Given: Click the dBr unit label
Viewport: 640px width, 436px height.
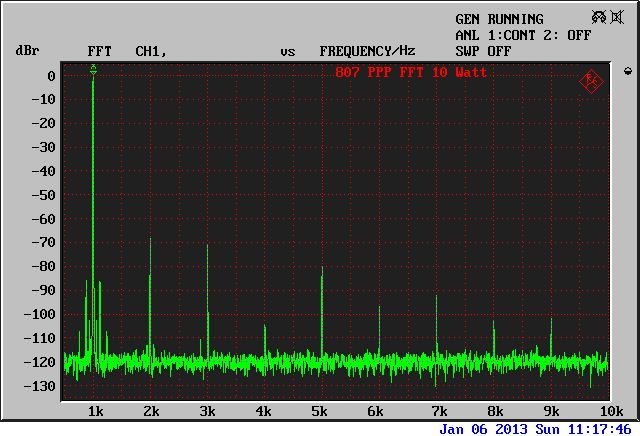Looking at the screenshot, I should pos(27,50).
